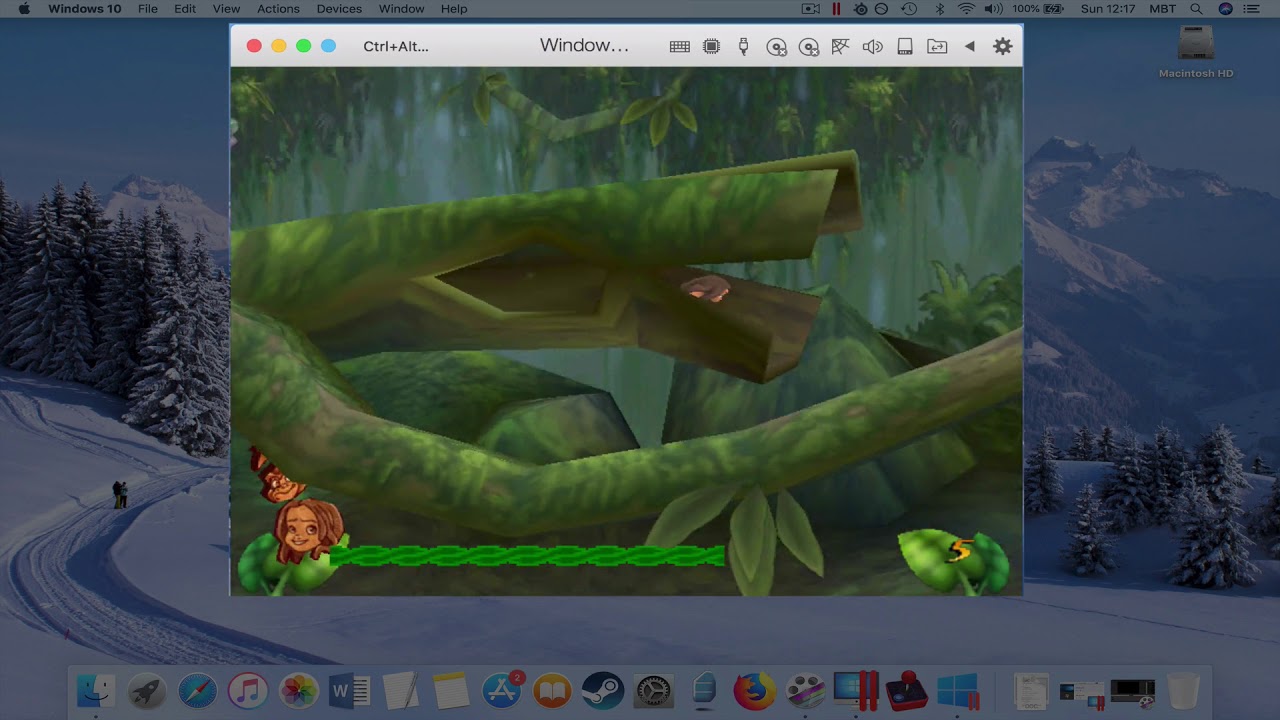Screen dimensions: 1280x720
Task: Launch Safari from the Dock
Action: [x=197, y=691]
